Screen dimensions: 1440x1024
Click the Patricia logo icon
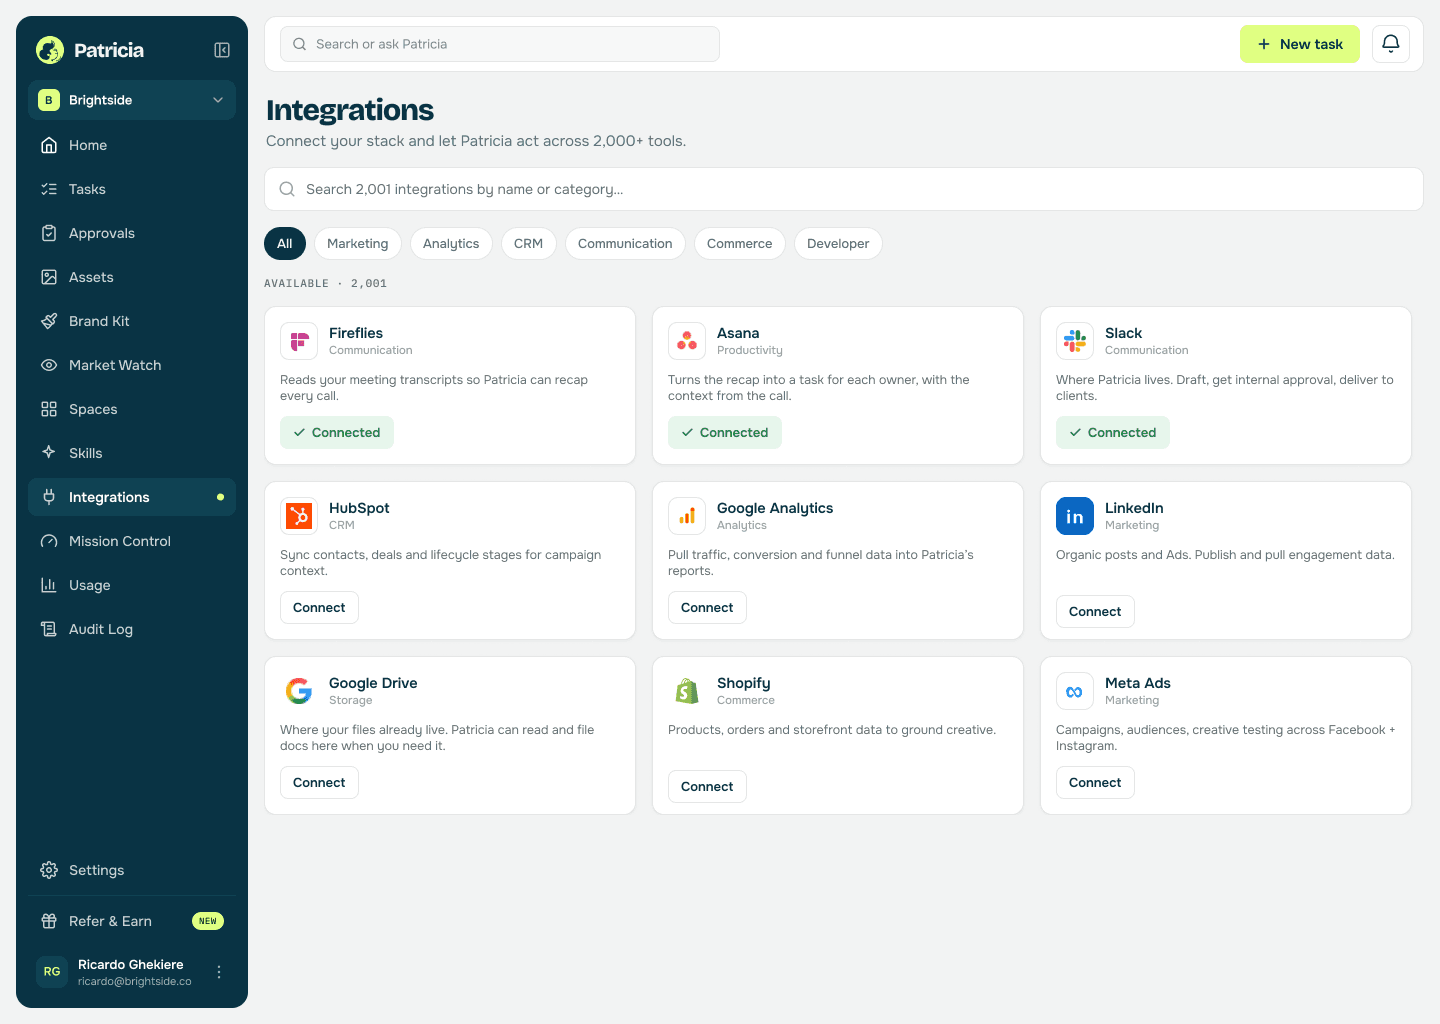(x=50, y=50)
